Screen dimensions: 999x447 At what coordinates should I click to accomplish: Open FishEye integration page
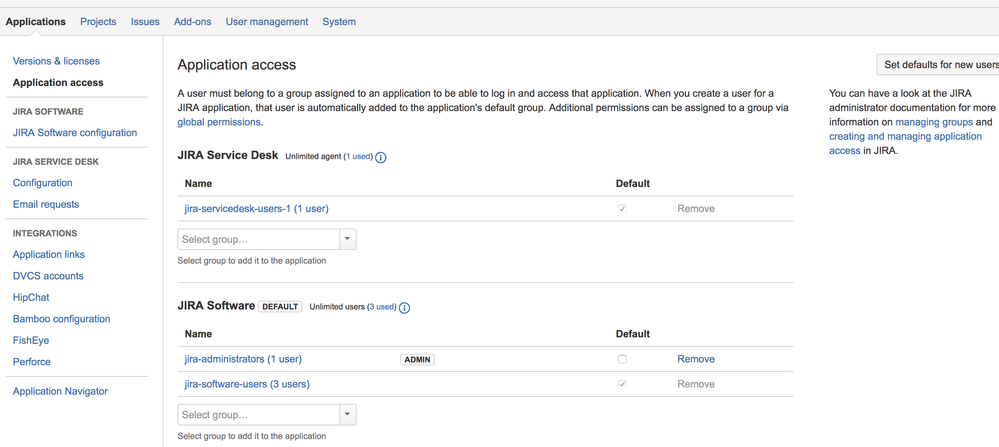pyautogui.click(x=31, y=341)
